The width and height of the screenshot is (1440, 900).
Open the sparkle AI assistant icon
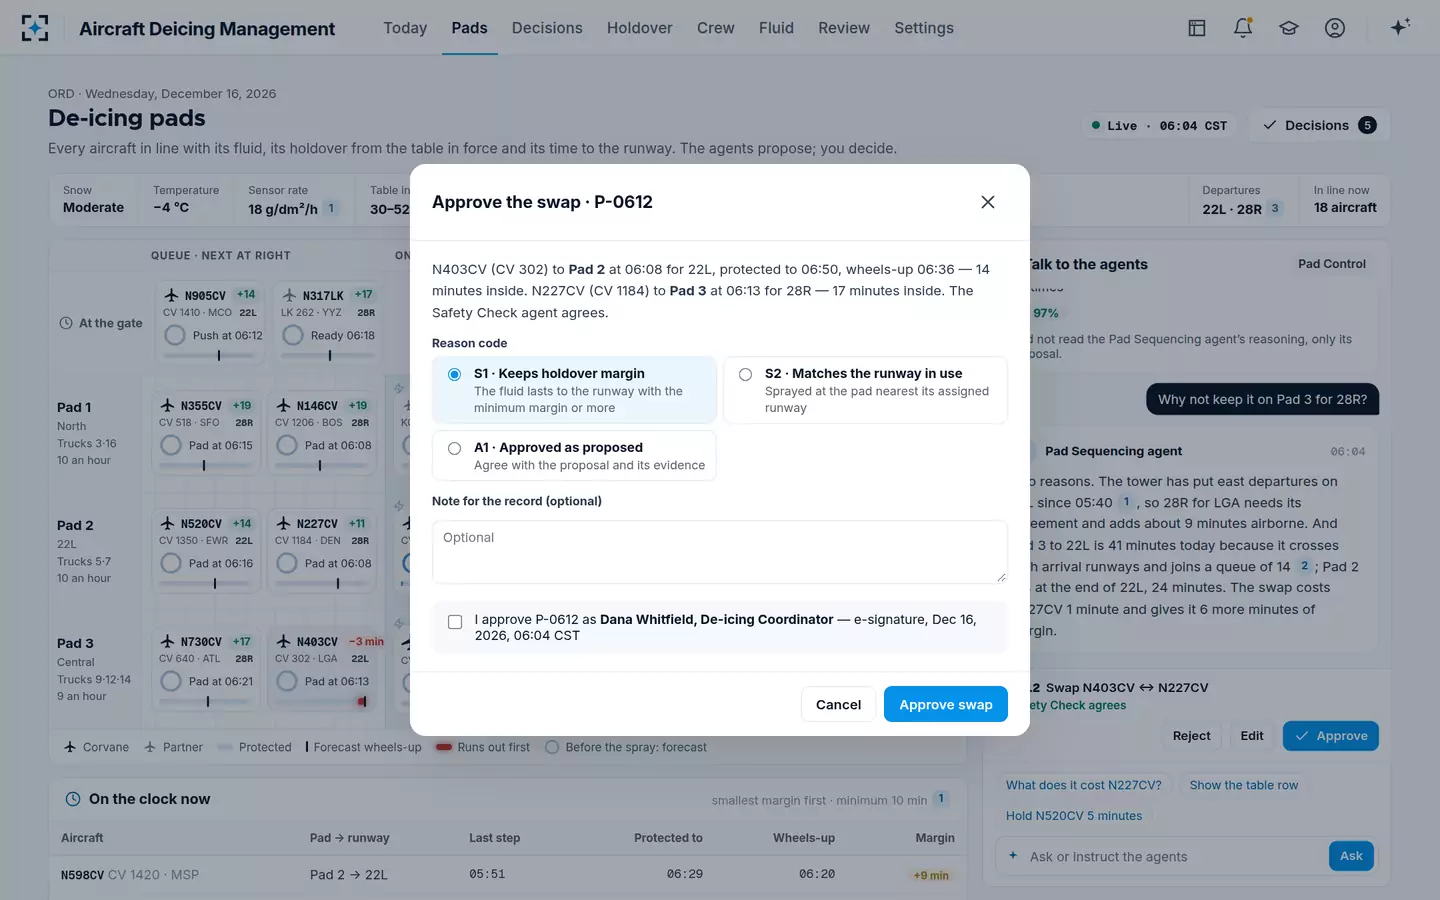click(x=1400, y=27)
